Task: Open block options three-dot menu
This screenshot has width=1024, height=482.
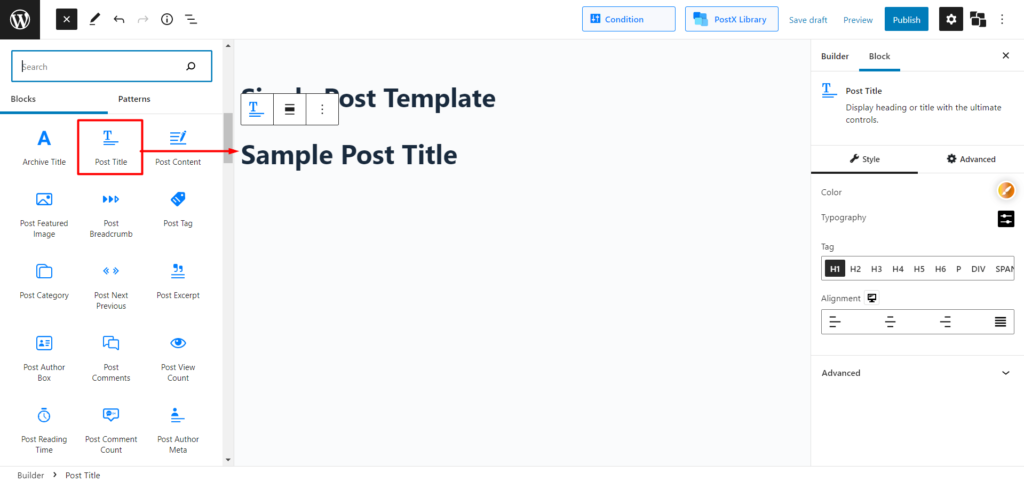Action: pyautogui.click(x=322, y=109)
